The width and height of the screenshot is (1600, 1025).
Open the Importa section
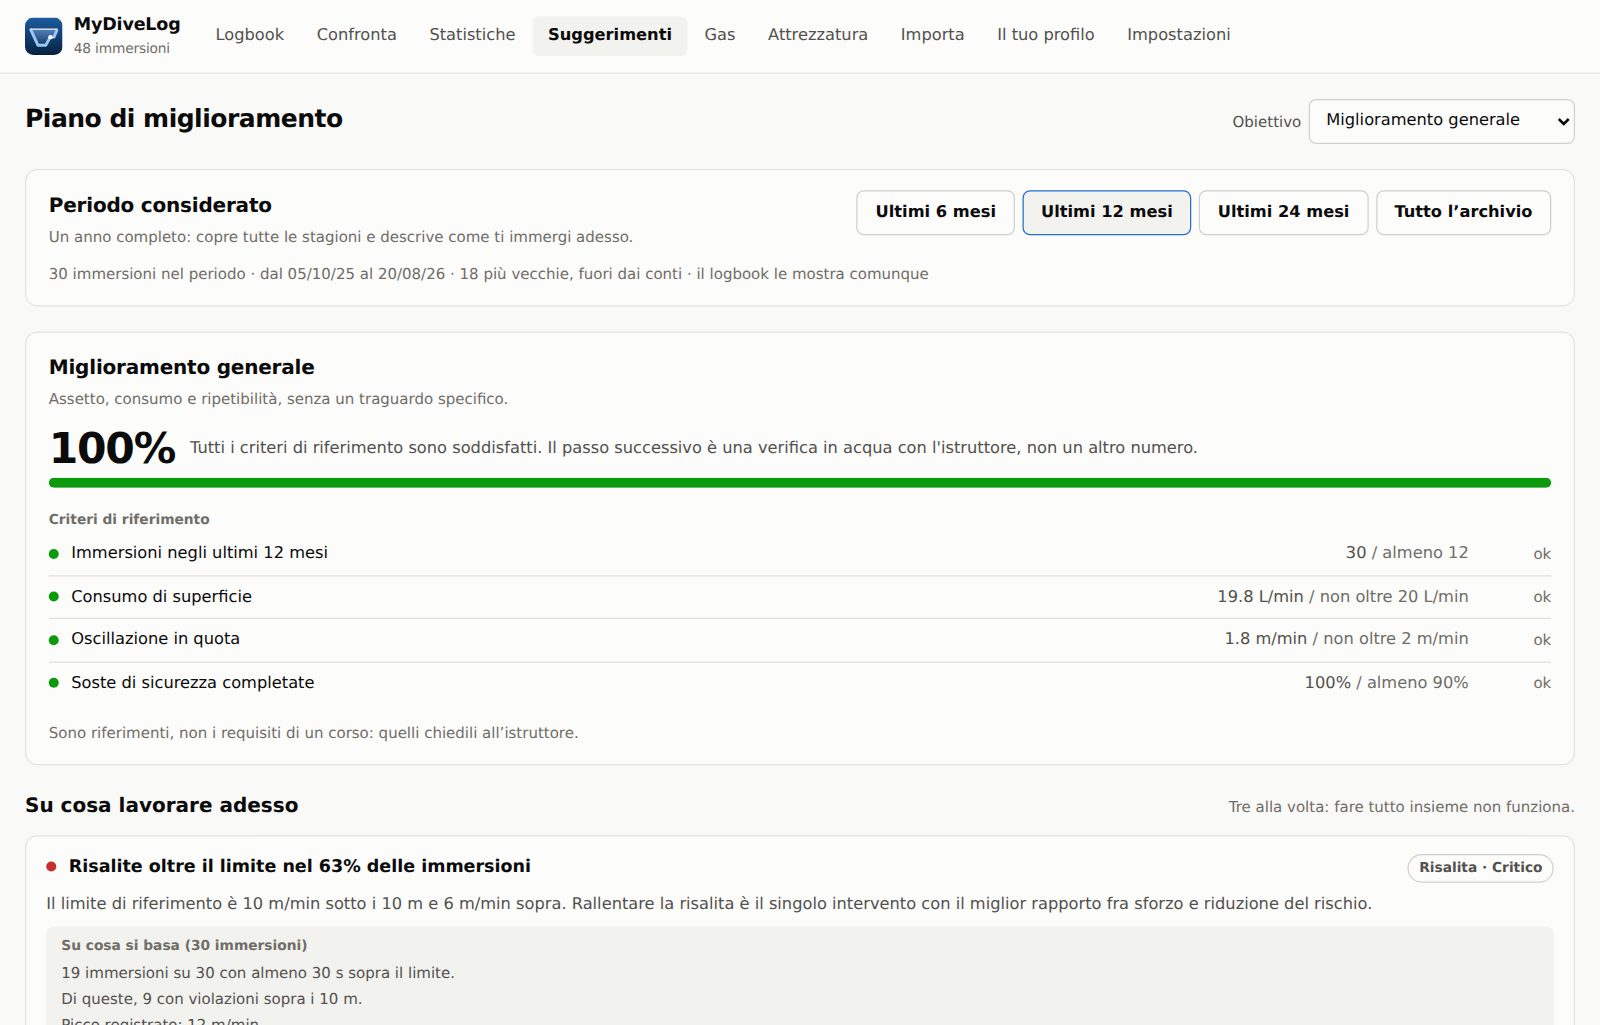click(932, 35)
